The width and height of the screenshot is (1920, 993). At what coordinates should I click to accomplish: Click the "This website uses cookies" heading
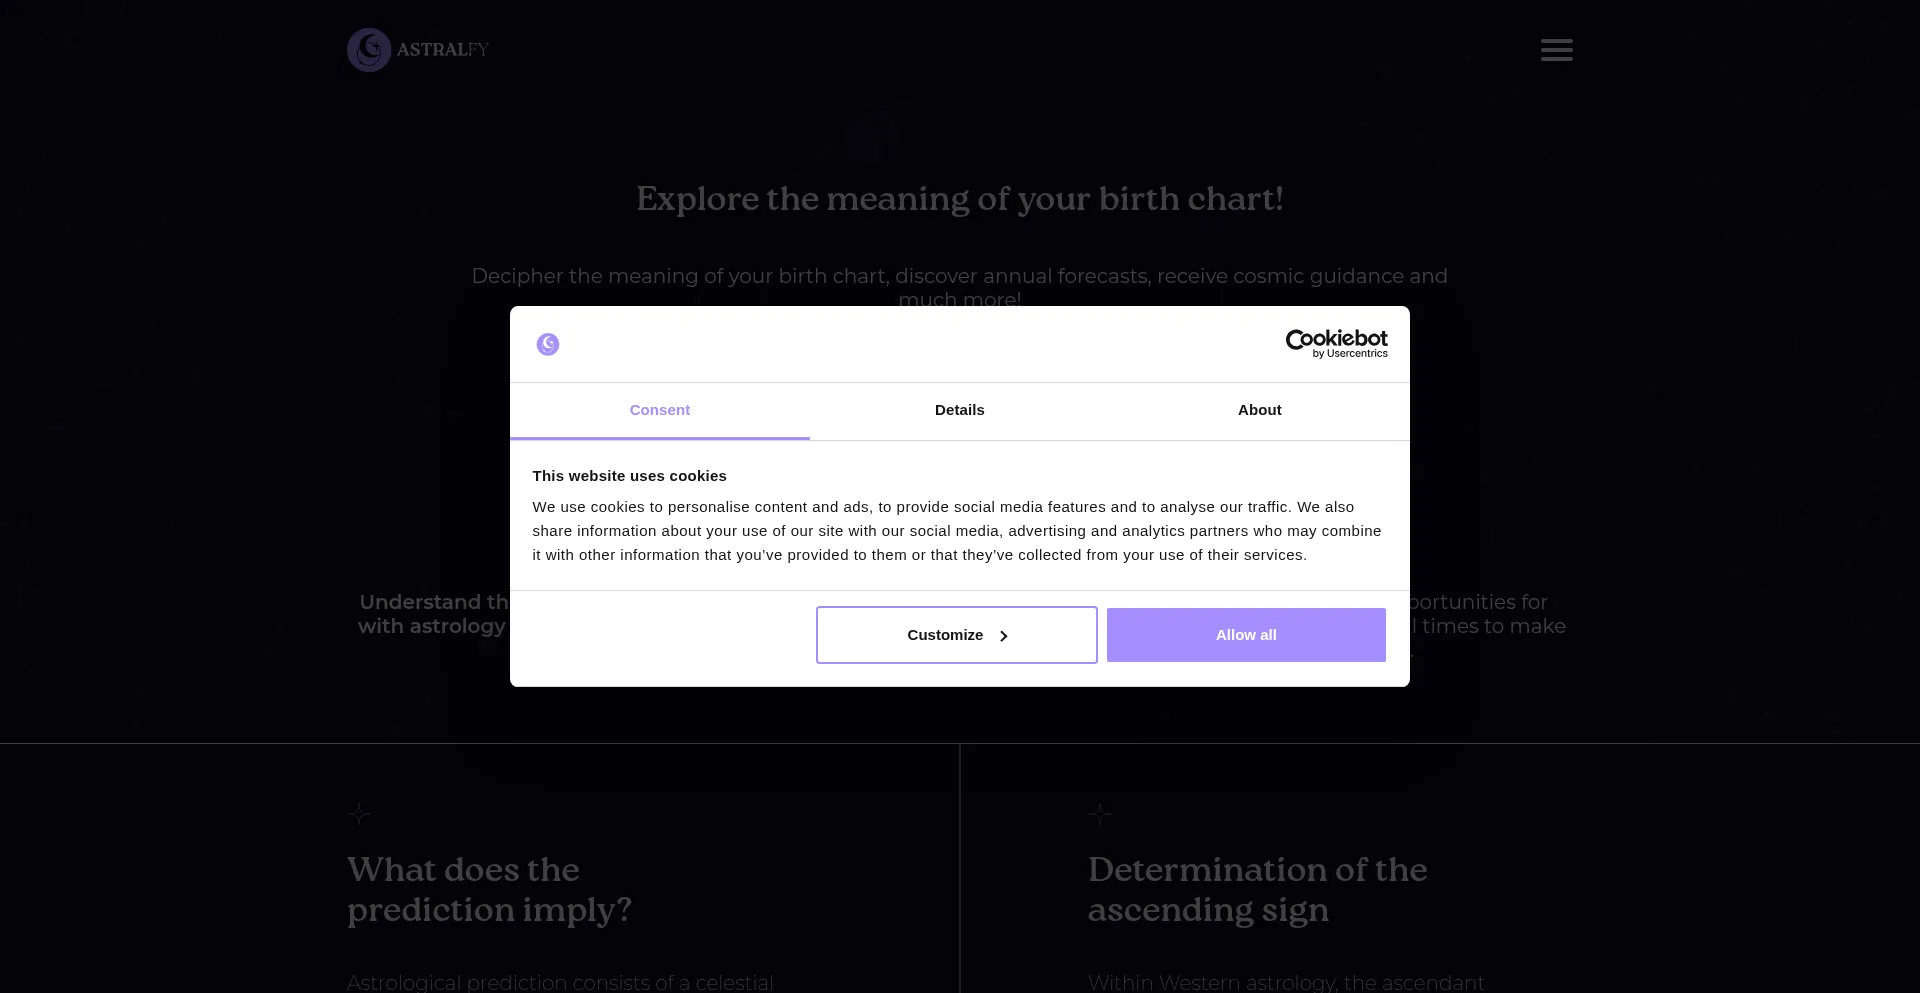[x=629, y=476]
